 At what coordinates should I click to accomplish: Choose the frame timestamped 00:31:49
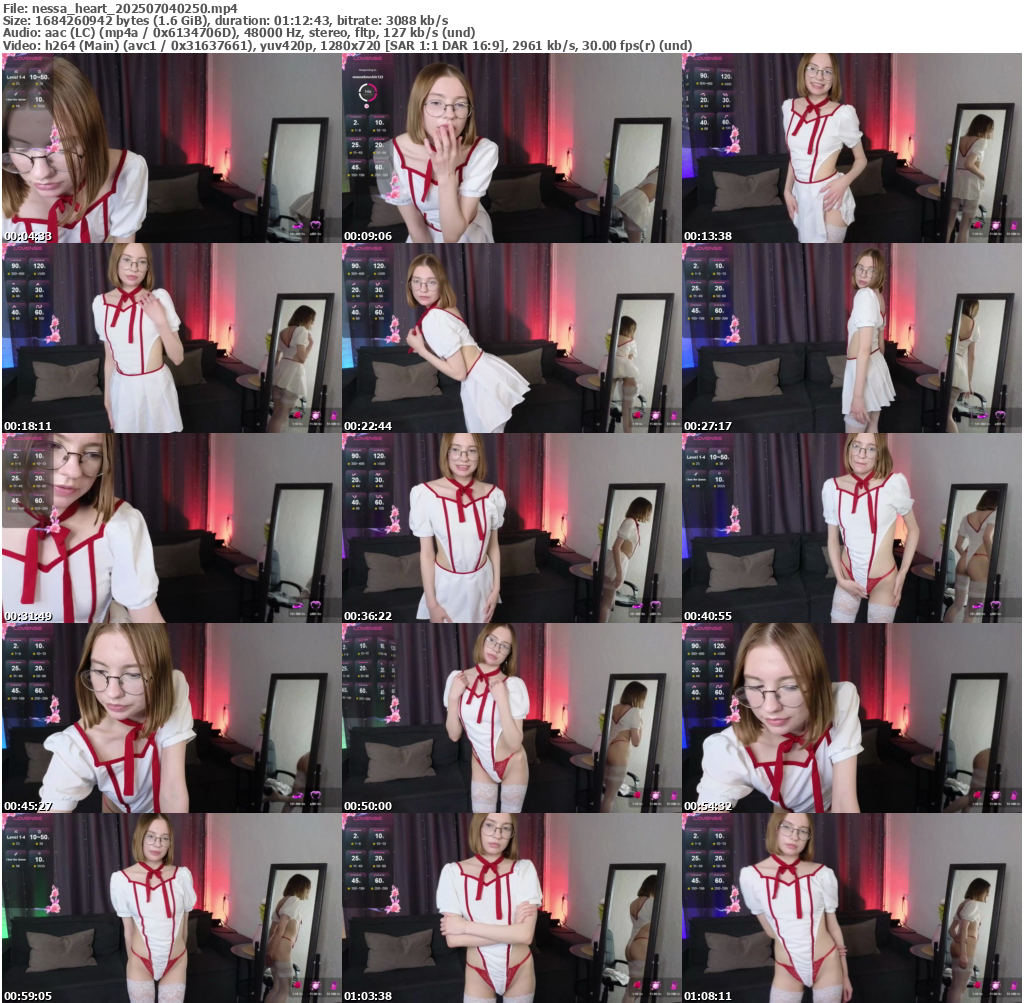[x=171, y=528]
